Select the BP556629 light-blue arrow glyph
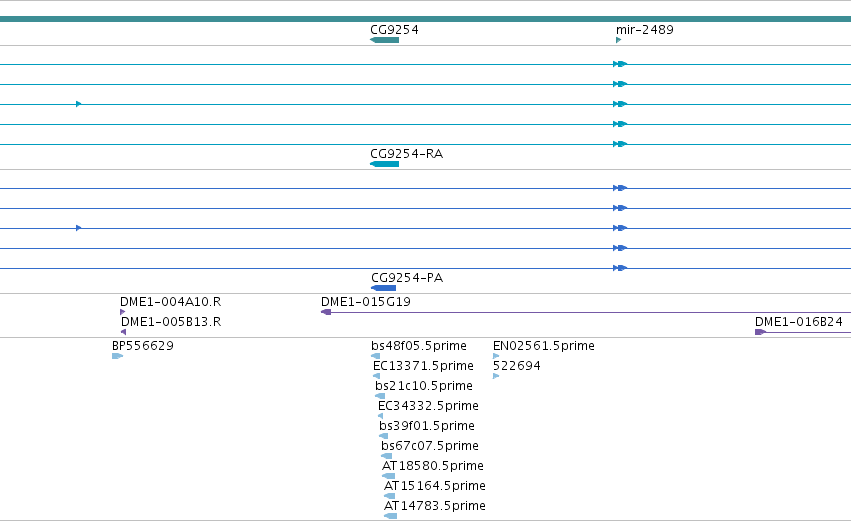Screen dimensions: 851x521 (117, 356)
